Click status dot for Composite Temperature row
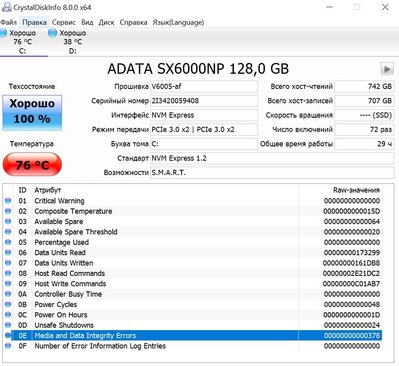 (x=8, y=211)
